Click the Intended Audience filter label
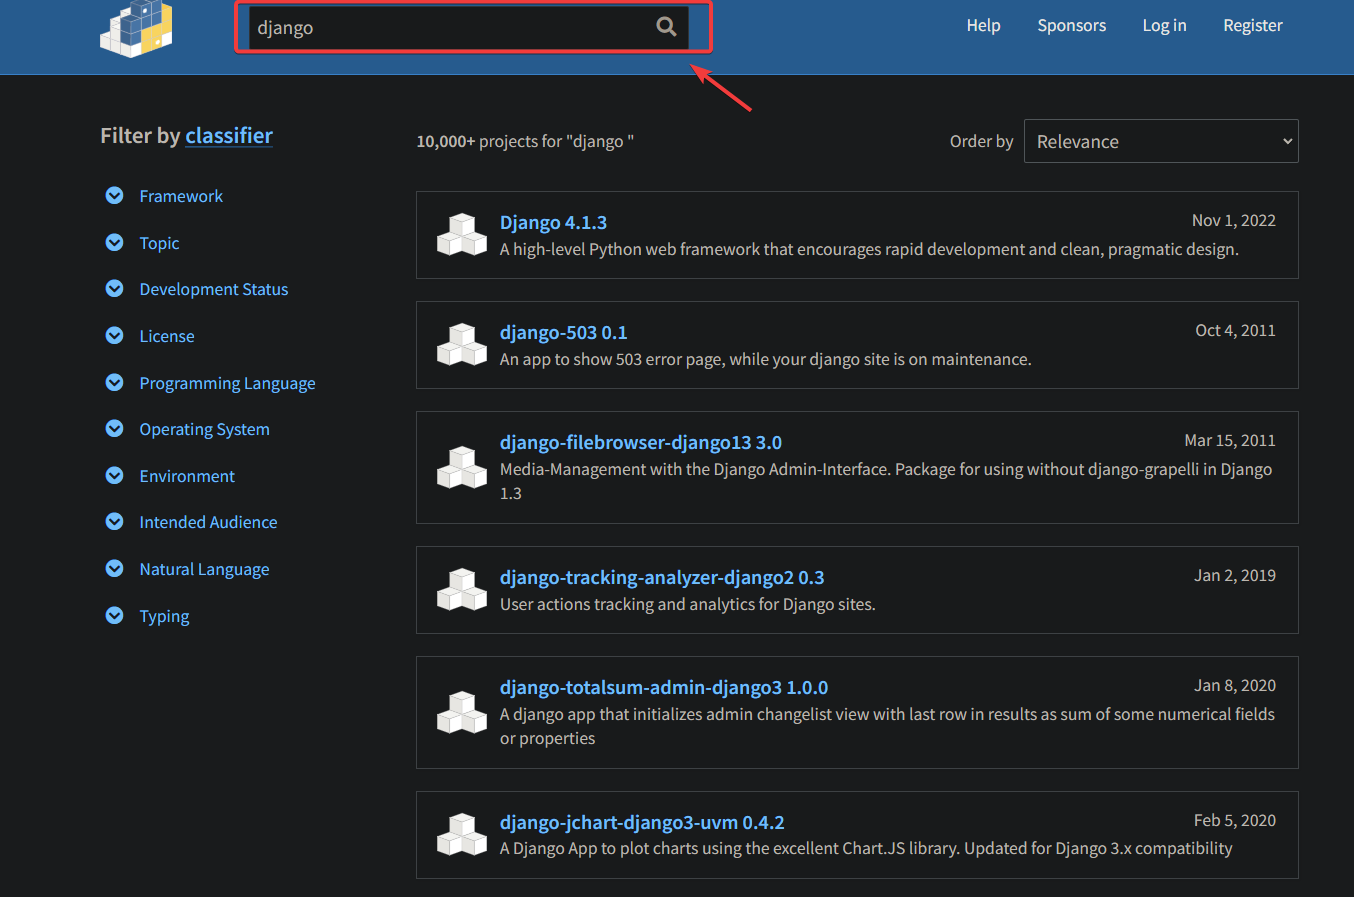 coord(208,522)
